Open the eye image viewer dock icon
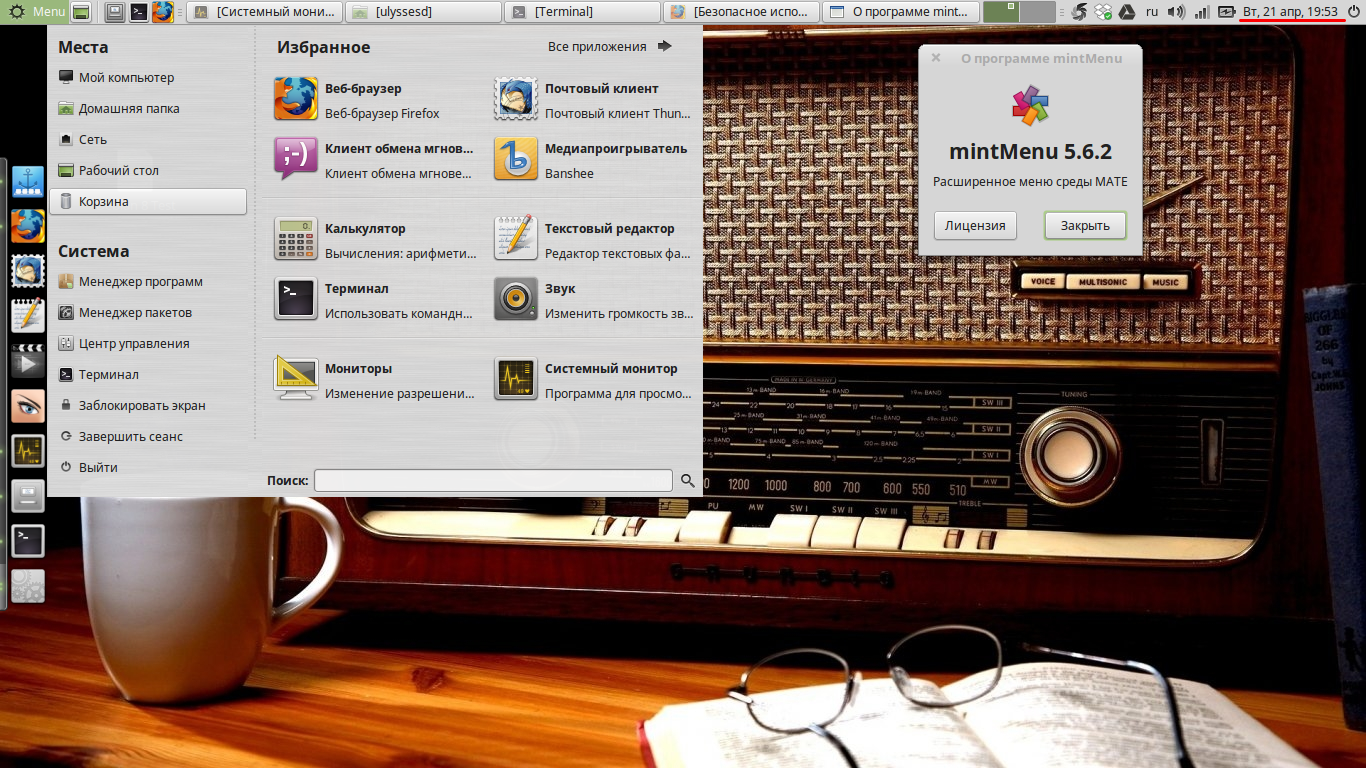The height and width of the screenshot is (768, 1366). [x=28, y=406]
